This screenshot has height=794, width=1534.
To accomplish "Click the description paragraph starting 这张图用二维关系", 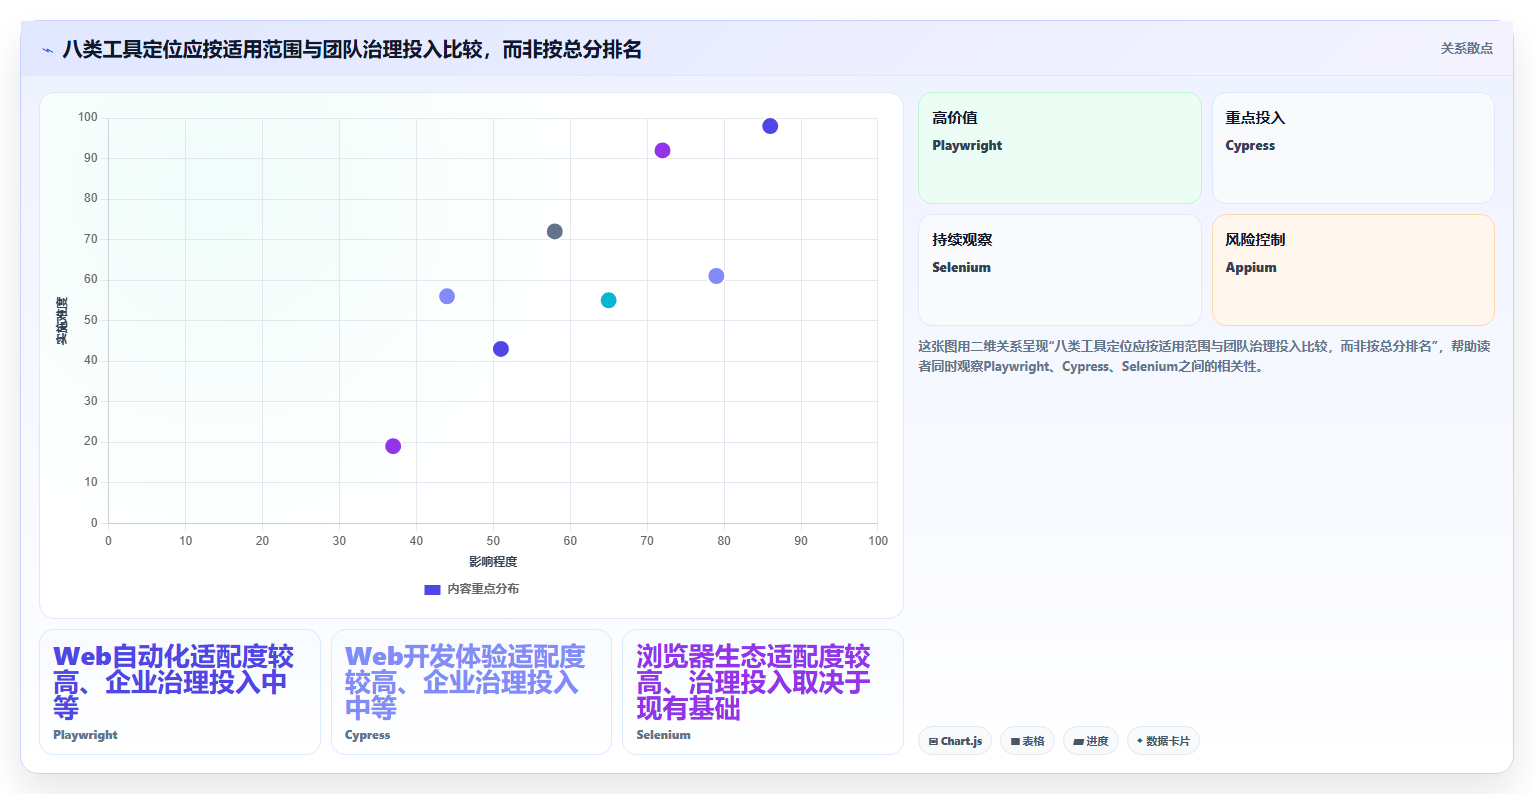I will [x=1204, y=356].
